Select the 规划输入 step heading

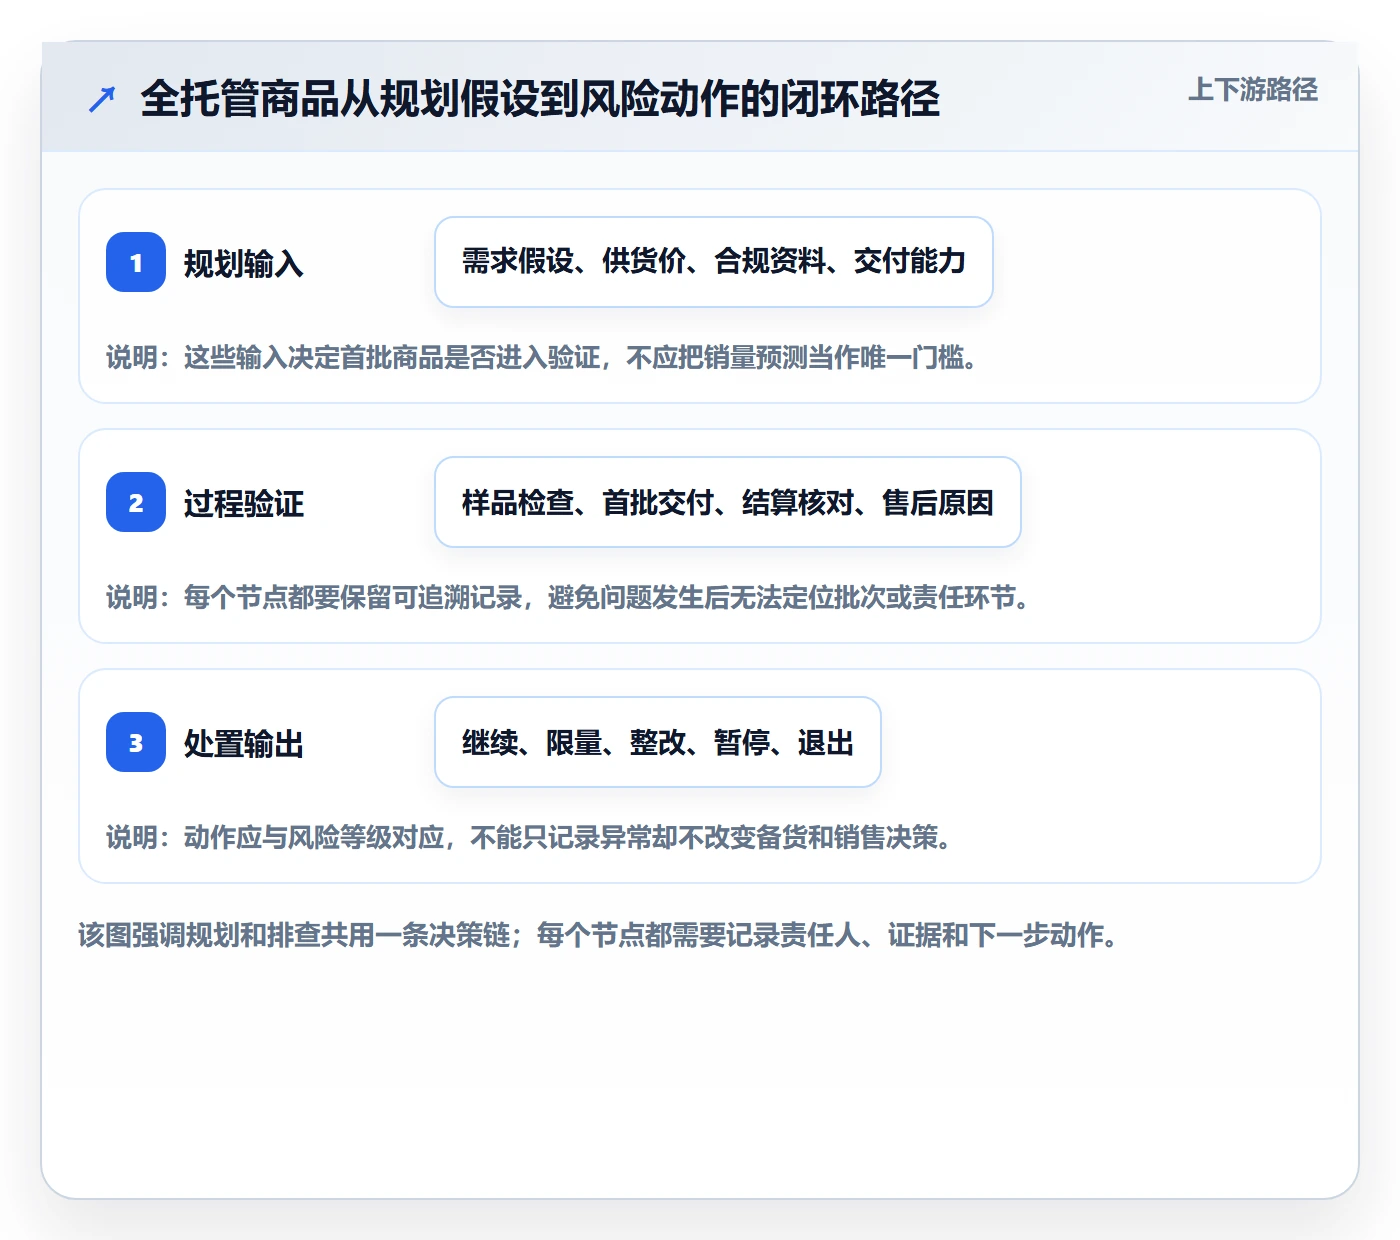[x=244, y=264]
